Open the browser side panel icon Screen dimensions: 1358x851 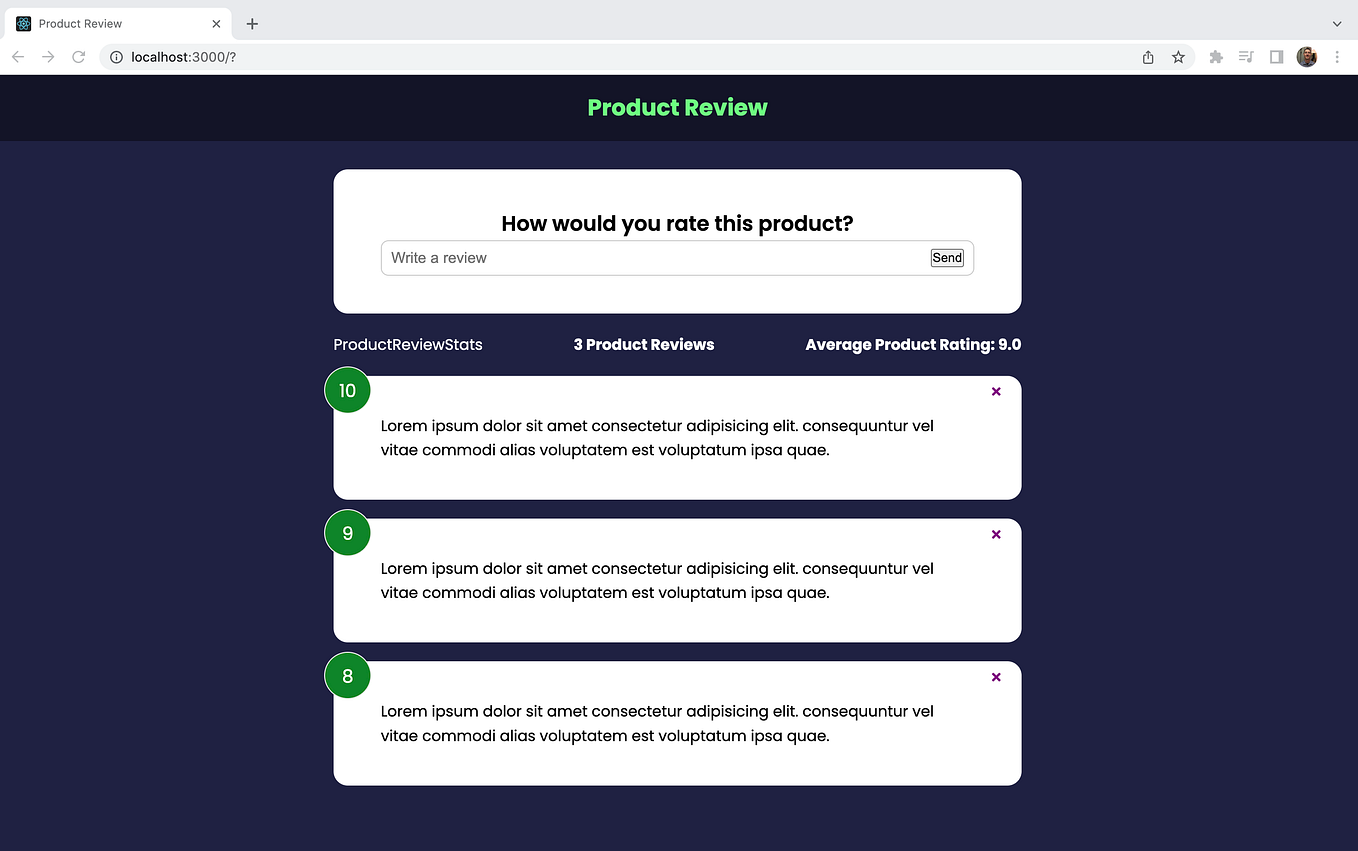point(1276,57)
